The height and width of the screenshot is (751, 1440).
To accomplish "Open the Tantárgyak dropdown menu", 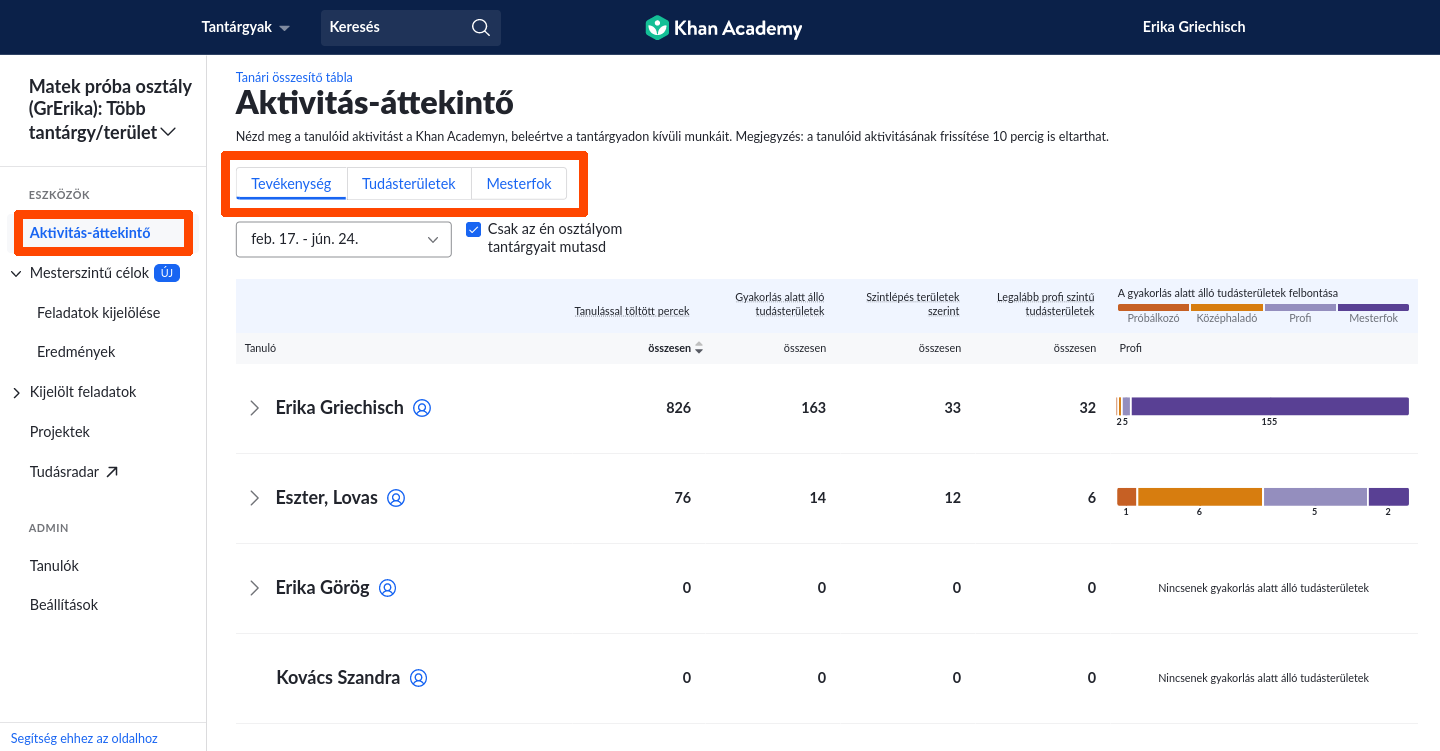I will (245, 28).
